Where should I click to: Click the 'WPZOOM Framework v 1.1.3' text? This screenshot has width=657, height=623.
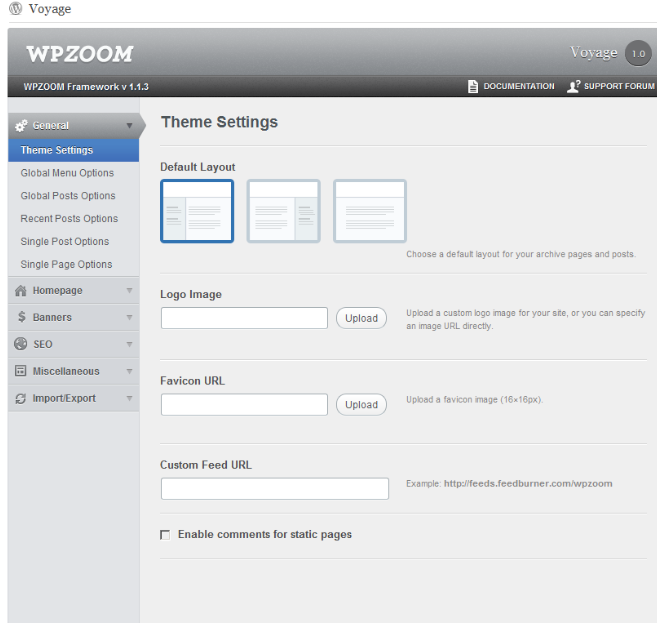tap(86, 87)
